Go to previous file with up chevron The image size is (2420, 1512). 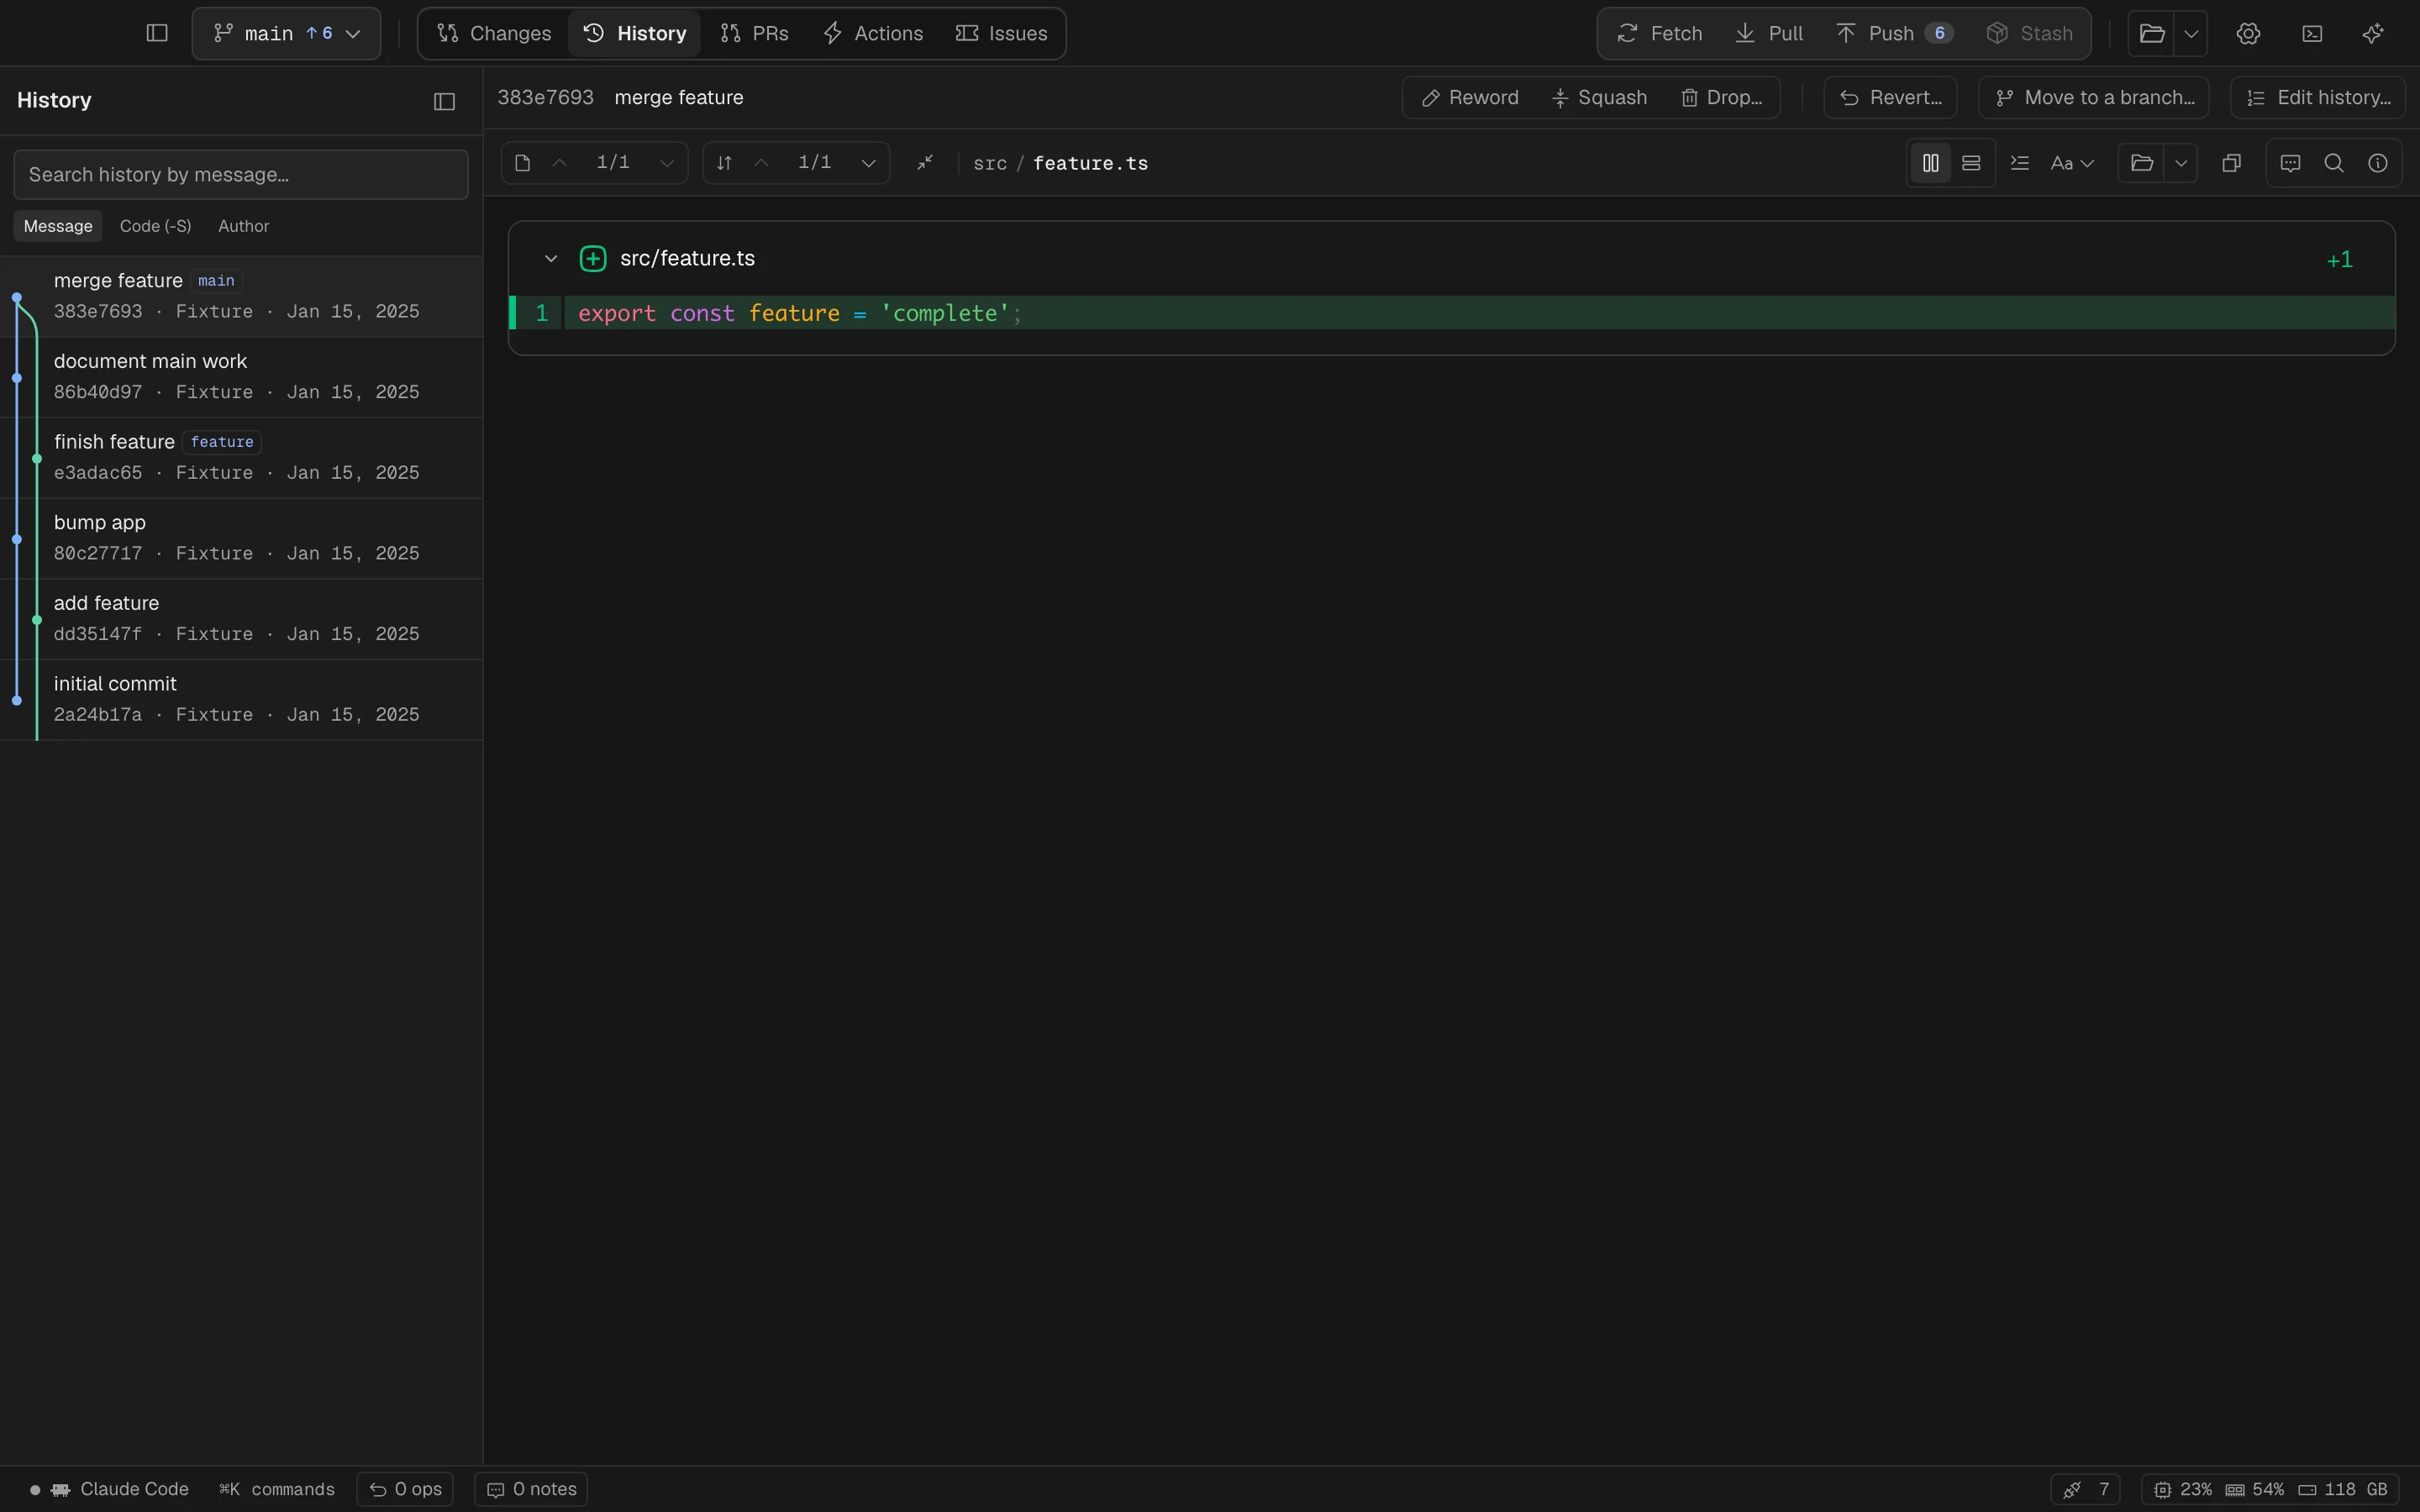pyautogui.click(x=560, y=163)
